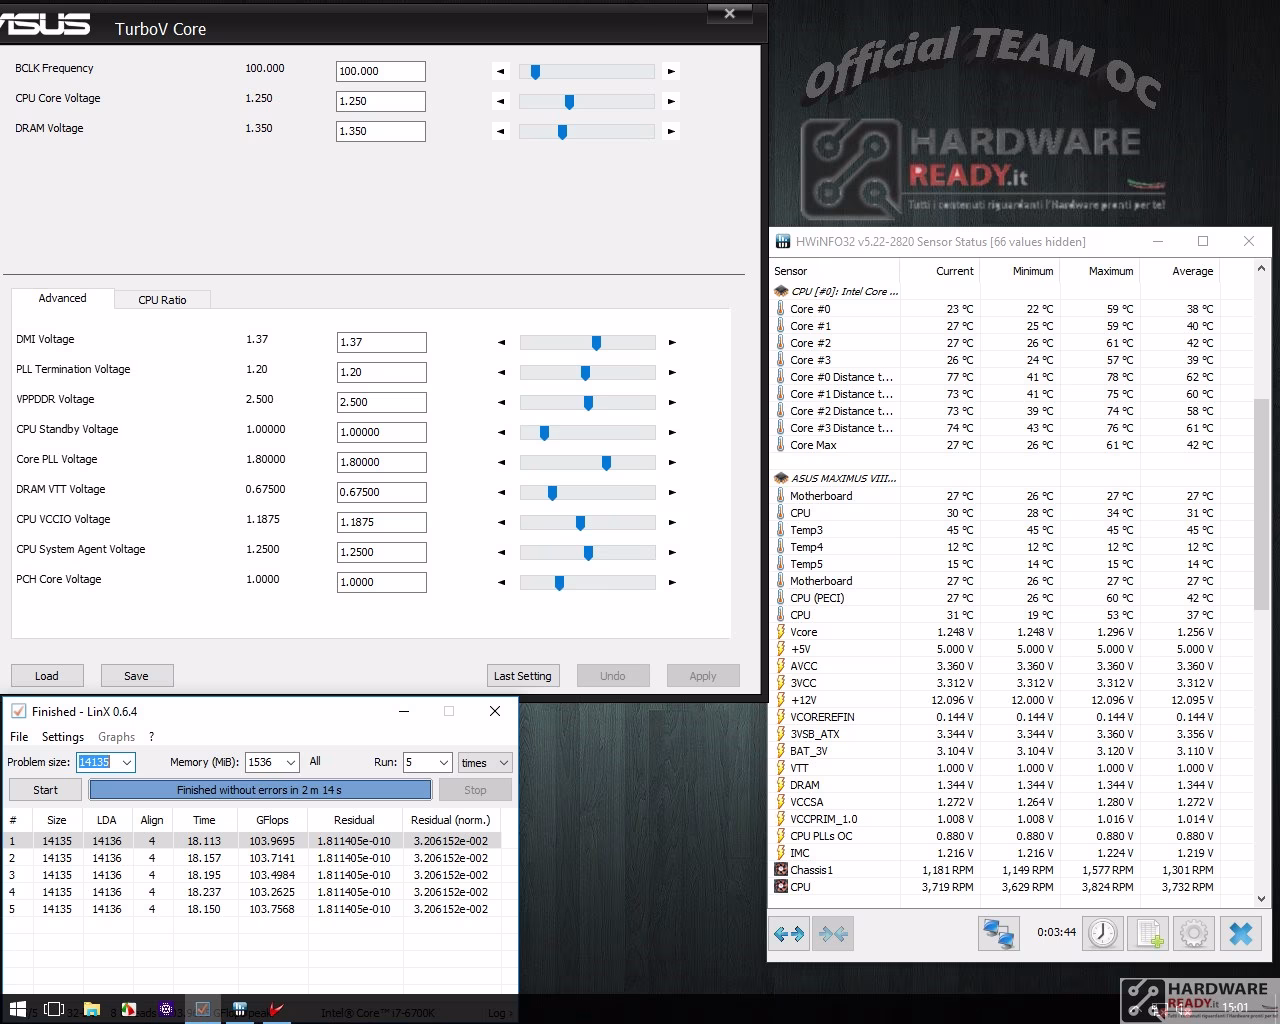Collapse the CPU [#0]: Intel Core sensor group
Image resolution: width=1280 pixels, height=1024 pixels.
click(781, 291)
